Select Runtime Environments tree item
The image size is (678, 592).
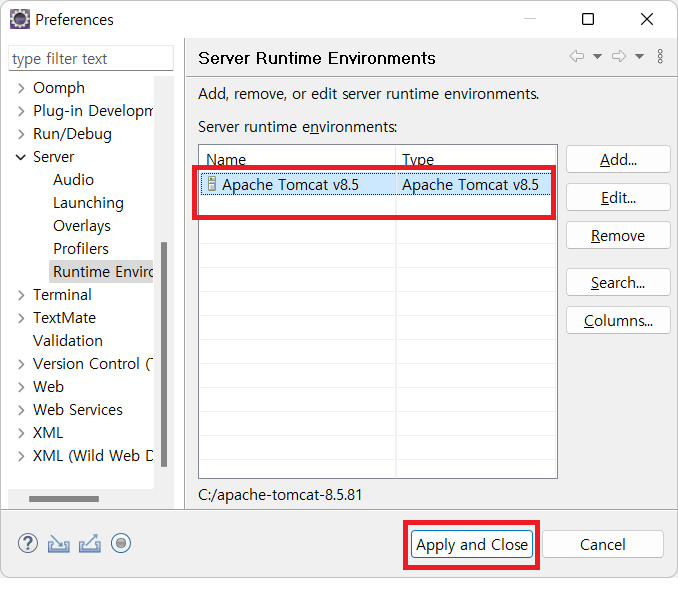(x=102, y=272)
